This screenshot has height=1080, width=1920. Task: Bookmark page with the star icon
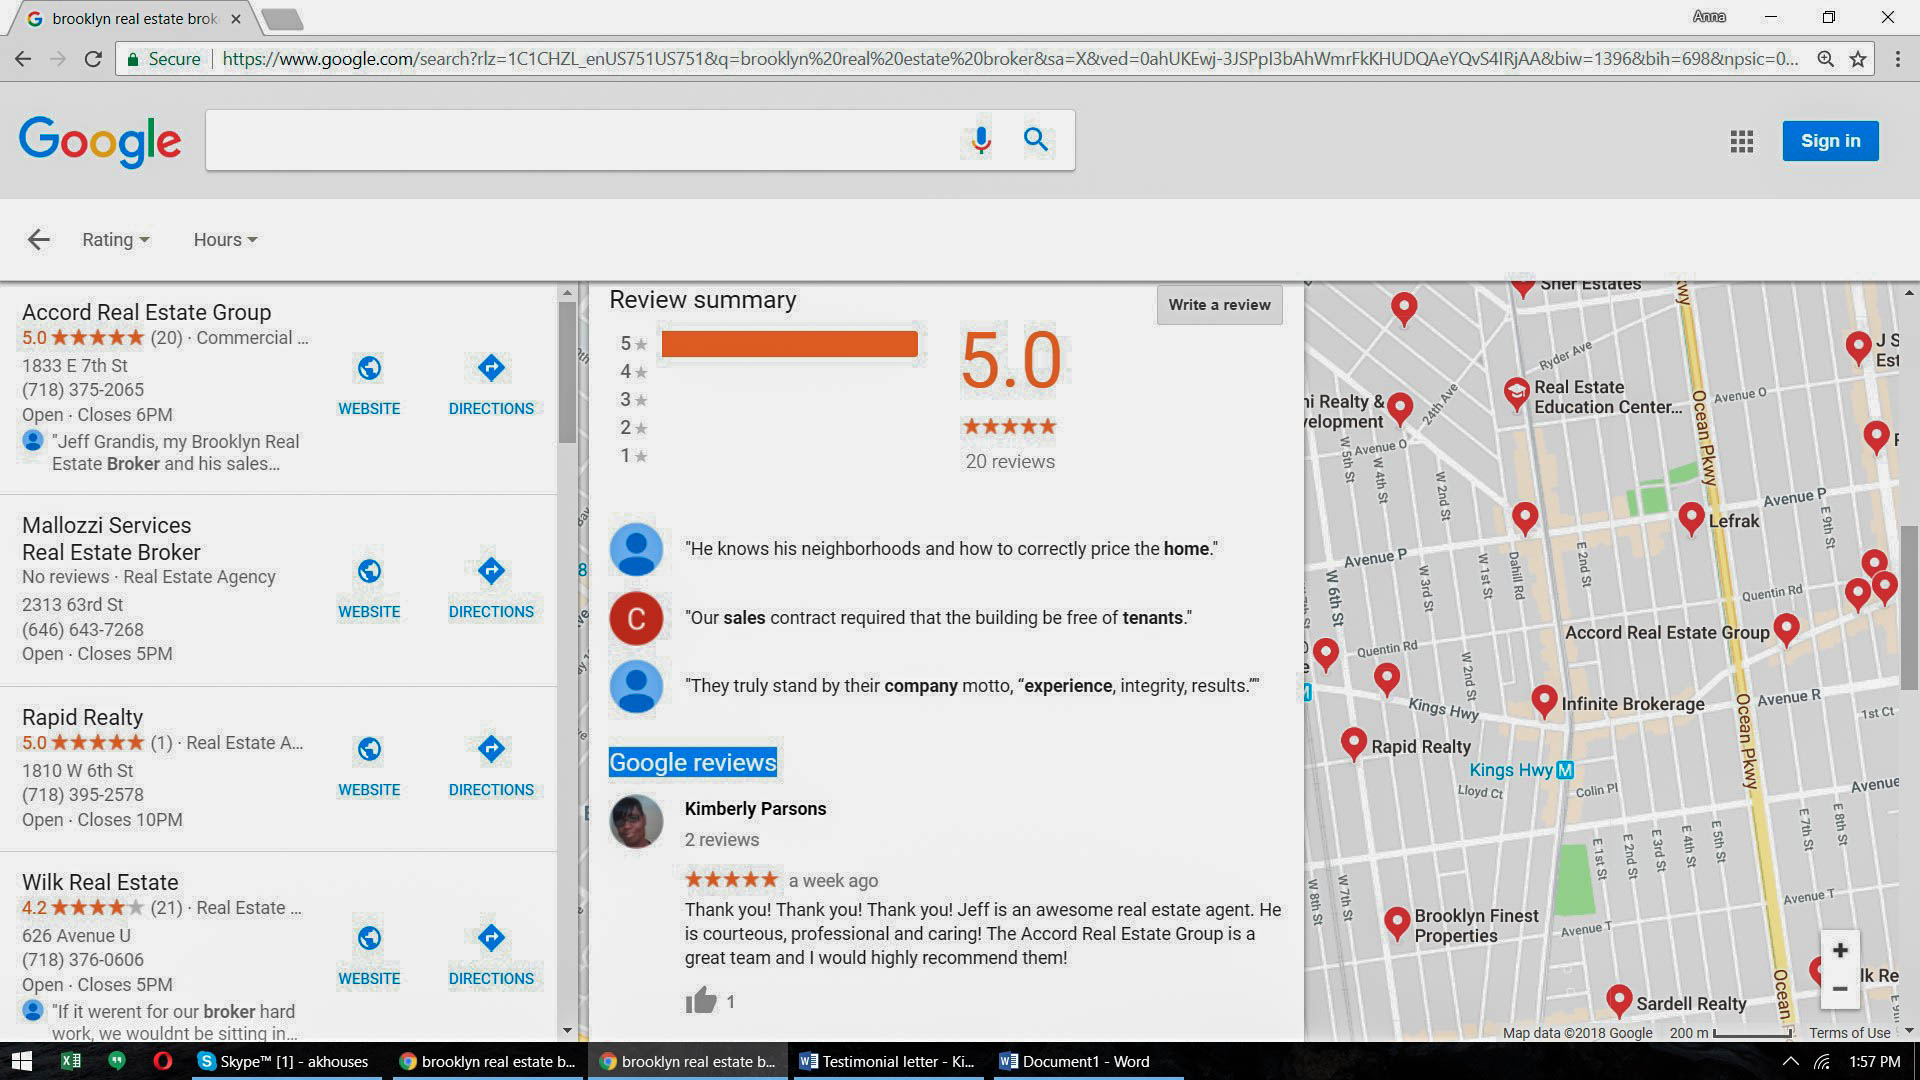1858,59
